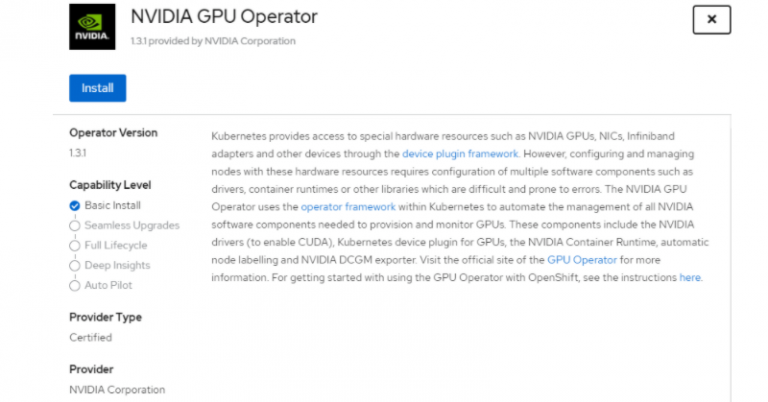The height and width of the screenshot is (402, 768).
Task: Click the Certified provider type value
Action: (91, 337)
